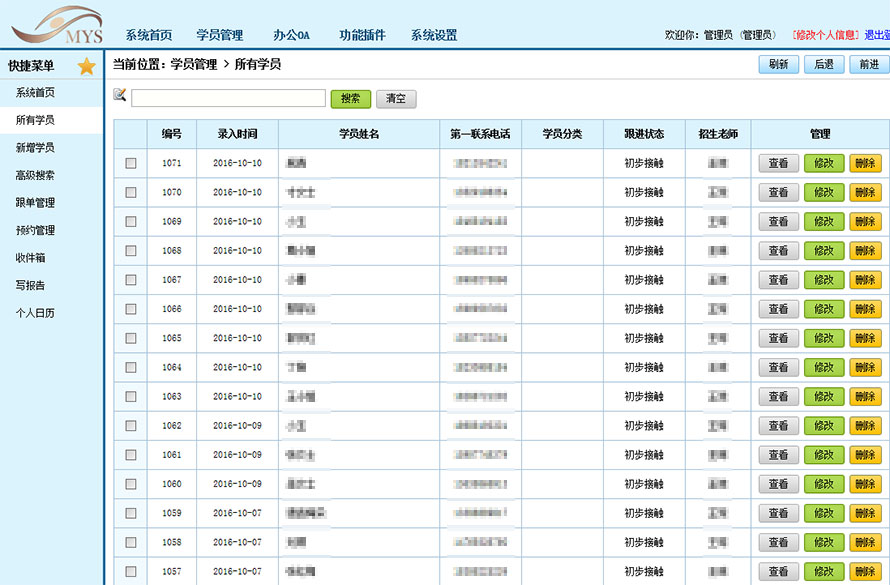Click the star icon beside 快捷菜单

pos(86,67)
